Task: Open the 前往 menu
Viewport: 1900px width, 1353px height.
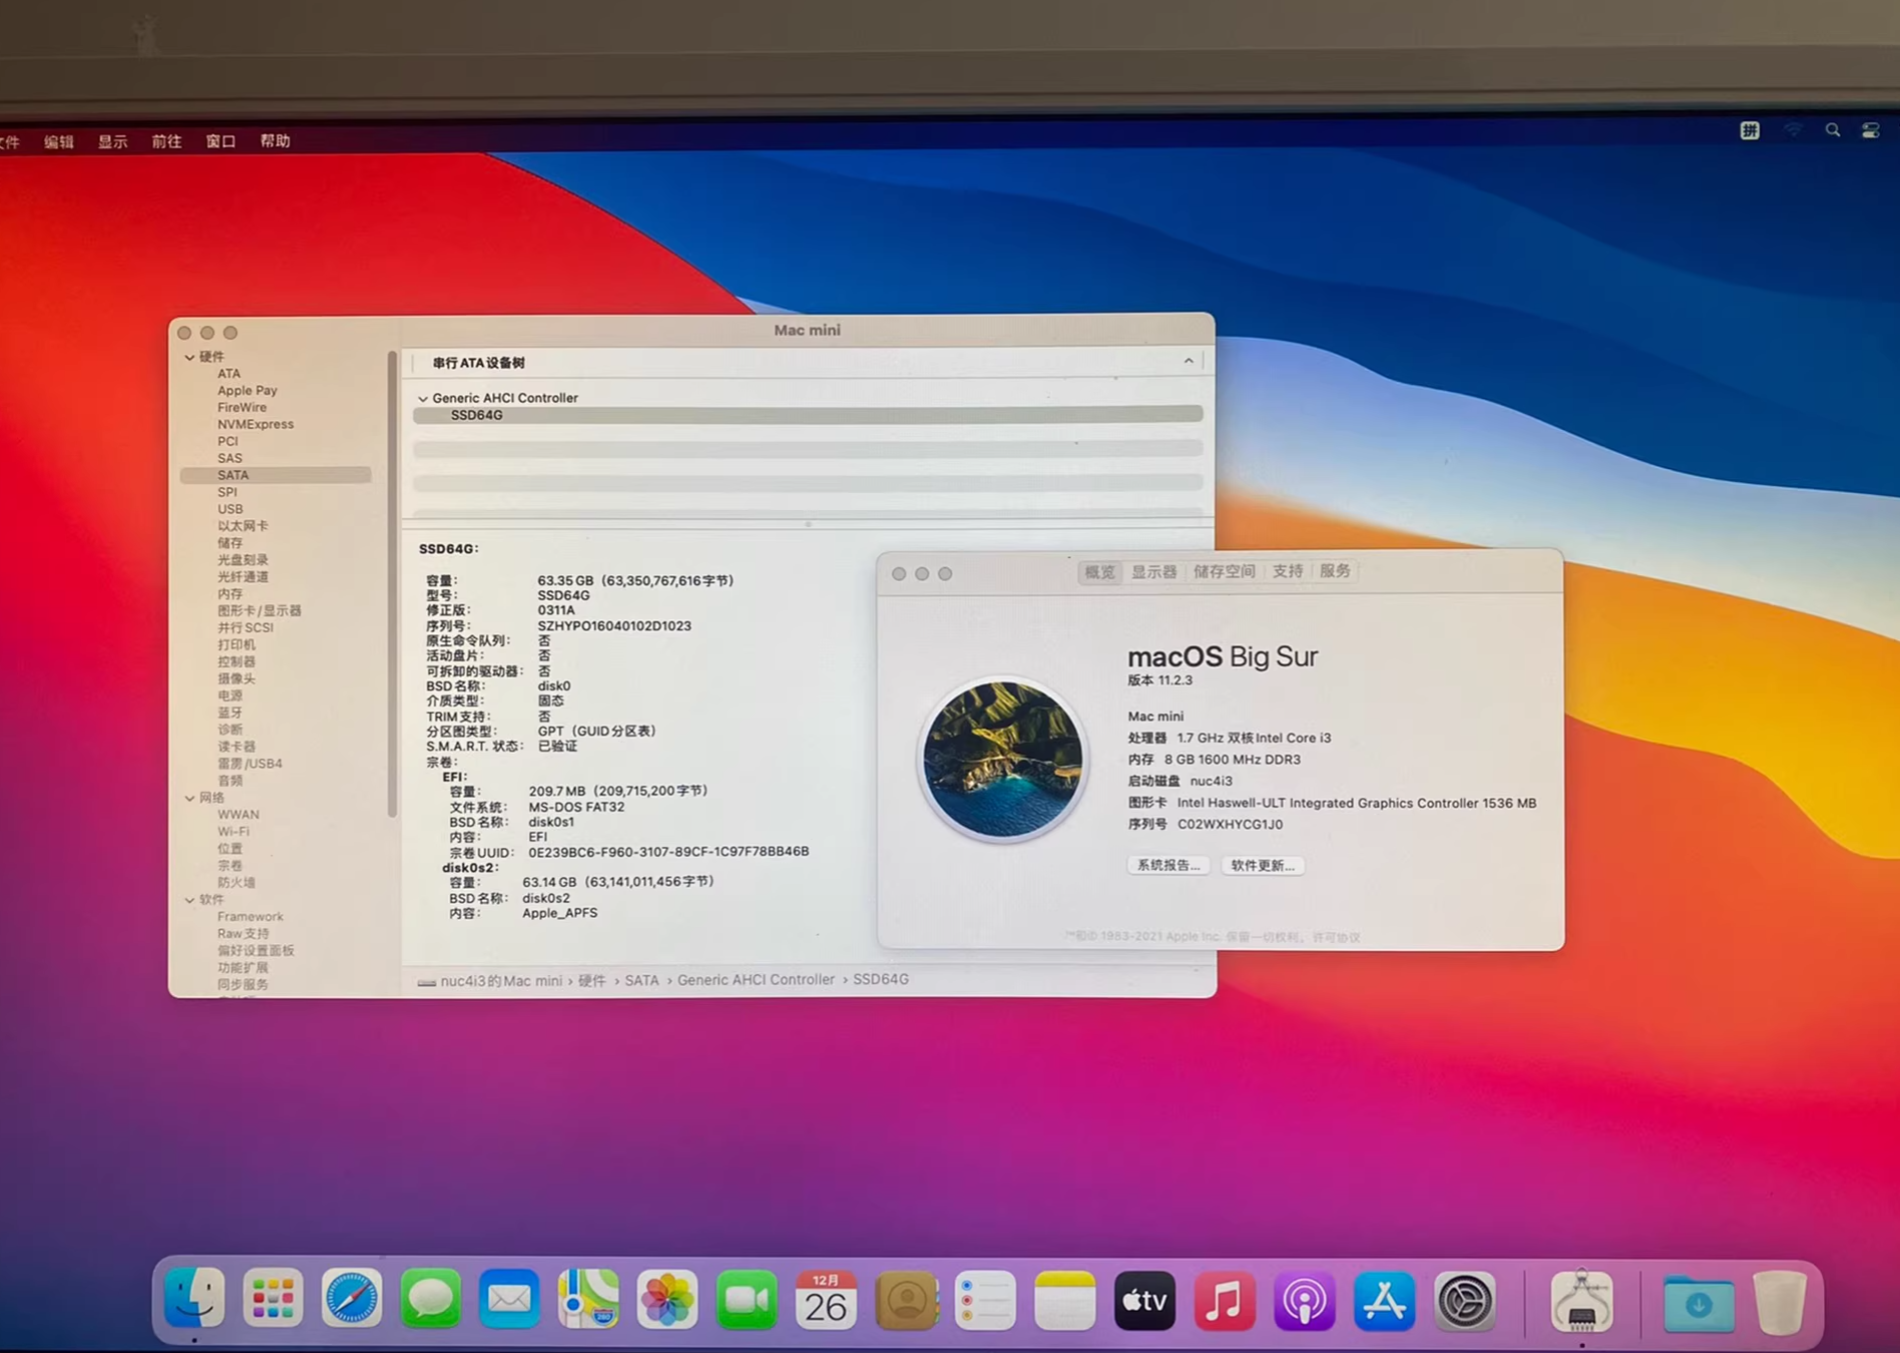Action: click(x=167, y=142)
